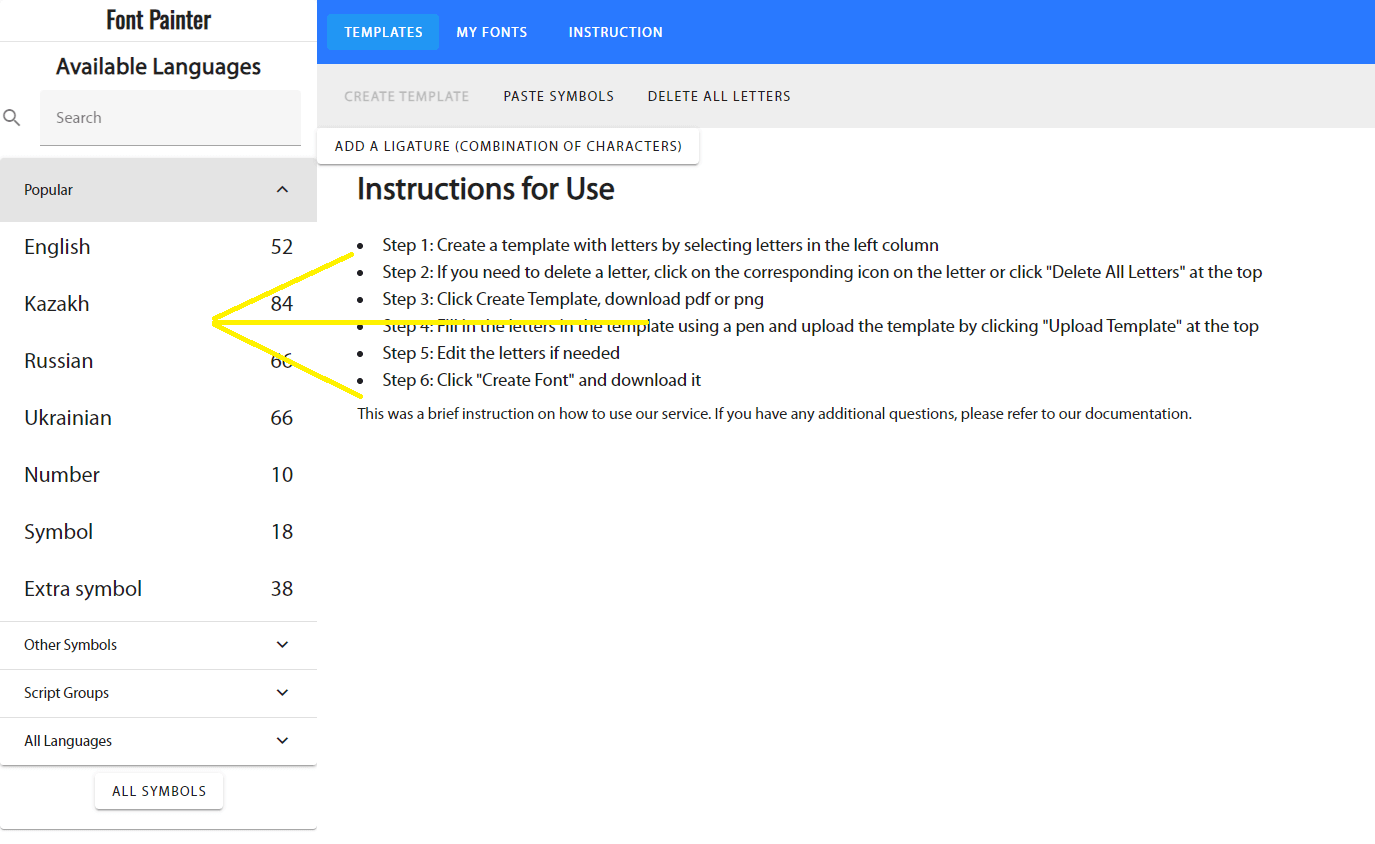The image size is (1375, 844).
Task: Click the Instructions for Use heading
Action: click(486, 189)
